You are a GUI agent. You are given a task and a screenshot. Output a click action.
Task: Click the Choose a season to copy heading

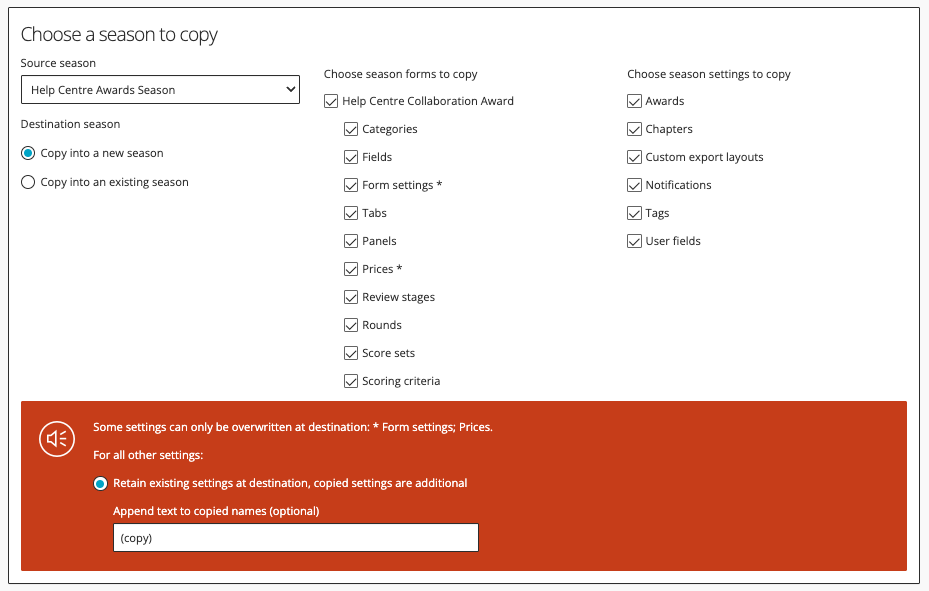(119, 35)
